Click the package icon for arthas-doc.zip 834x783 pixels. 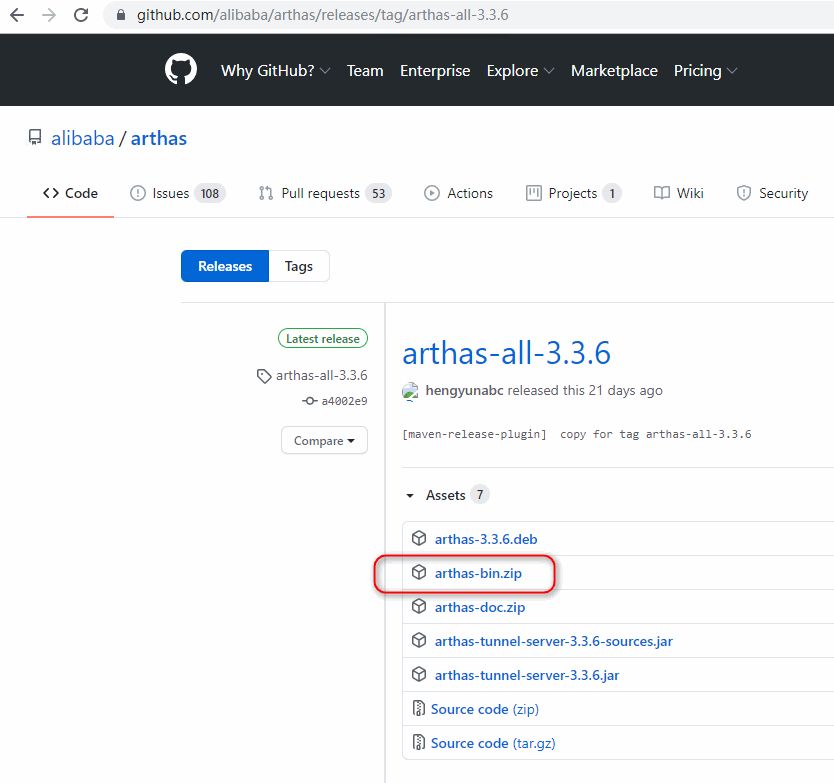coord(419,606)
